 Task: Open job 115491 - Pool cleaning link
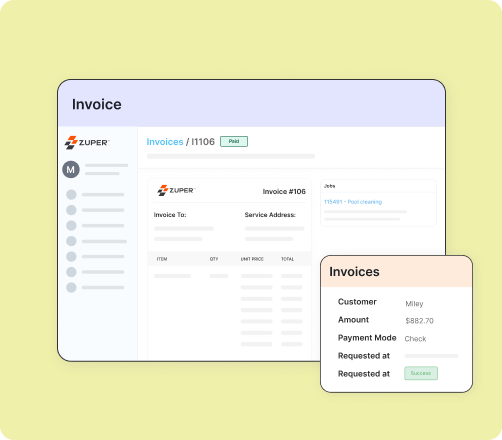pos(353,202)
